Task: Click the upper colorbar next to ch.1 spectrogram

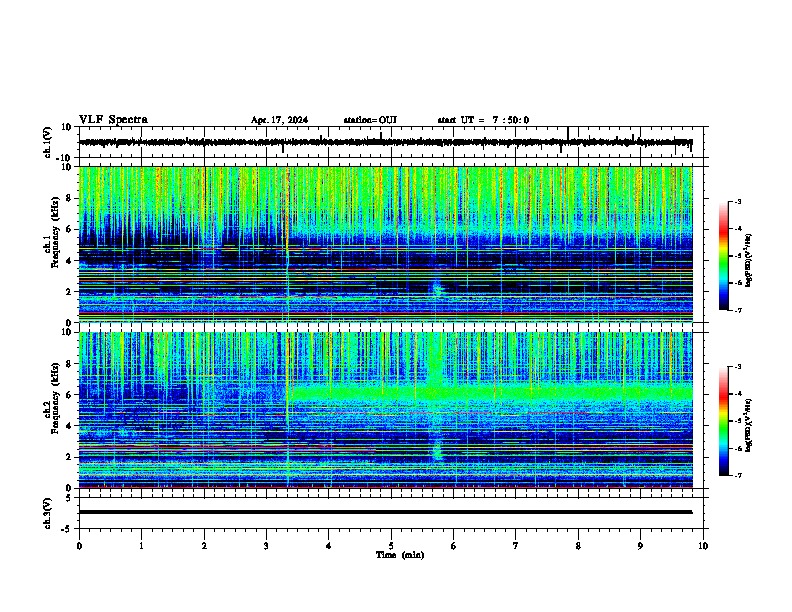Action: coord(724,256)
